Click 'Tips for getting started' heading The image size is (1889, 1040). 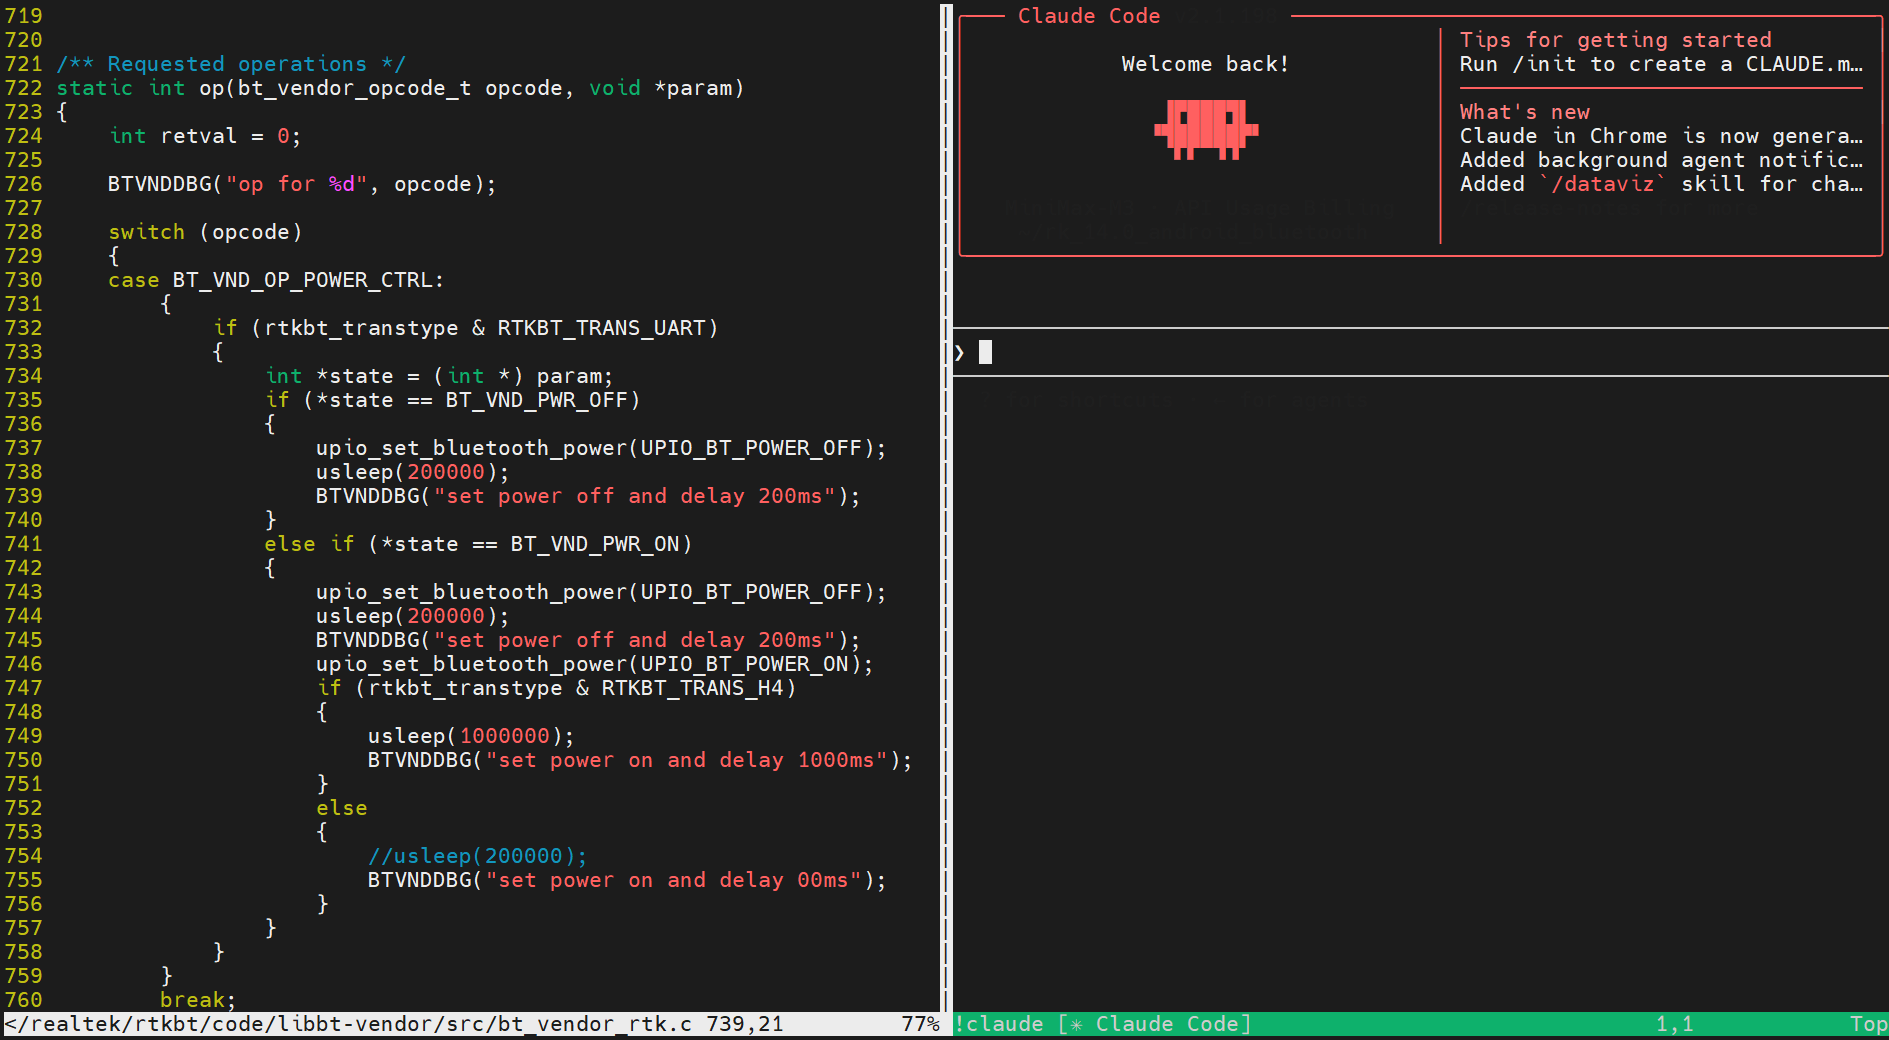(x=1615, y=40)
